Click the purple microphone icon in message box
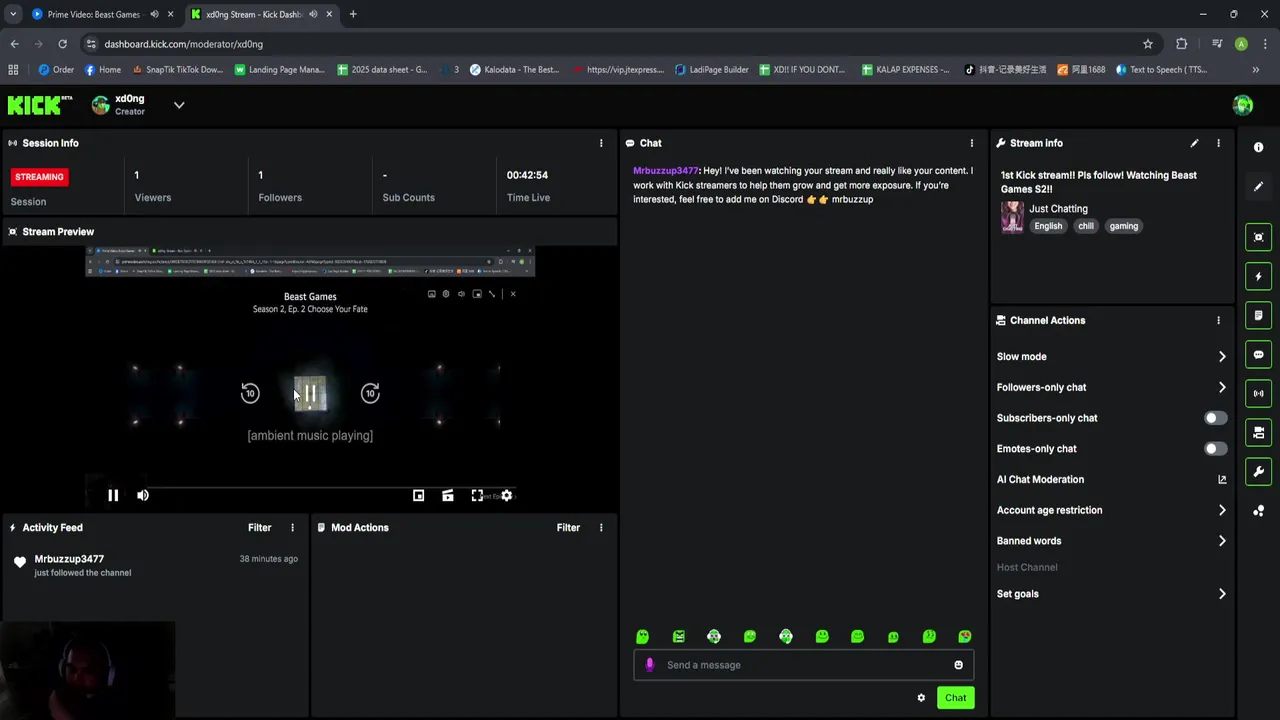Screen dimensions: 1280x720 [650, 665]
